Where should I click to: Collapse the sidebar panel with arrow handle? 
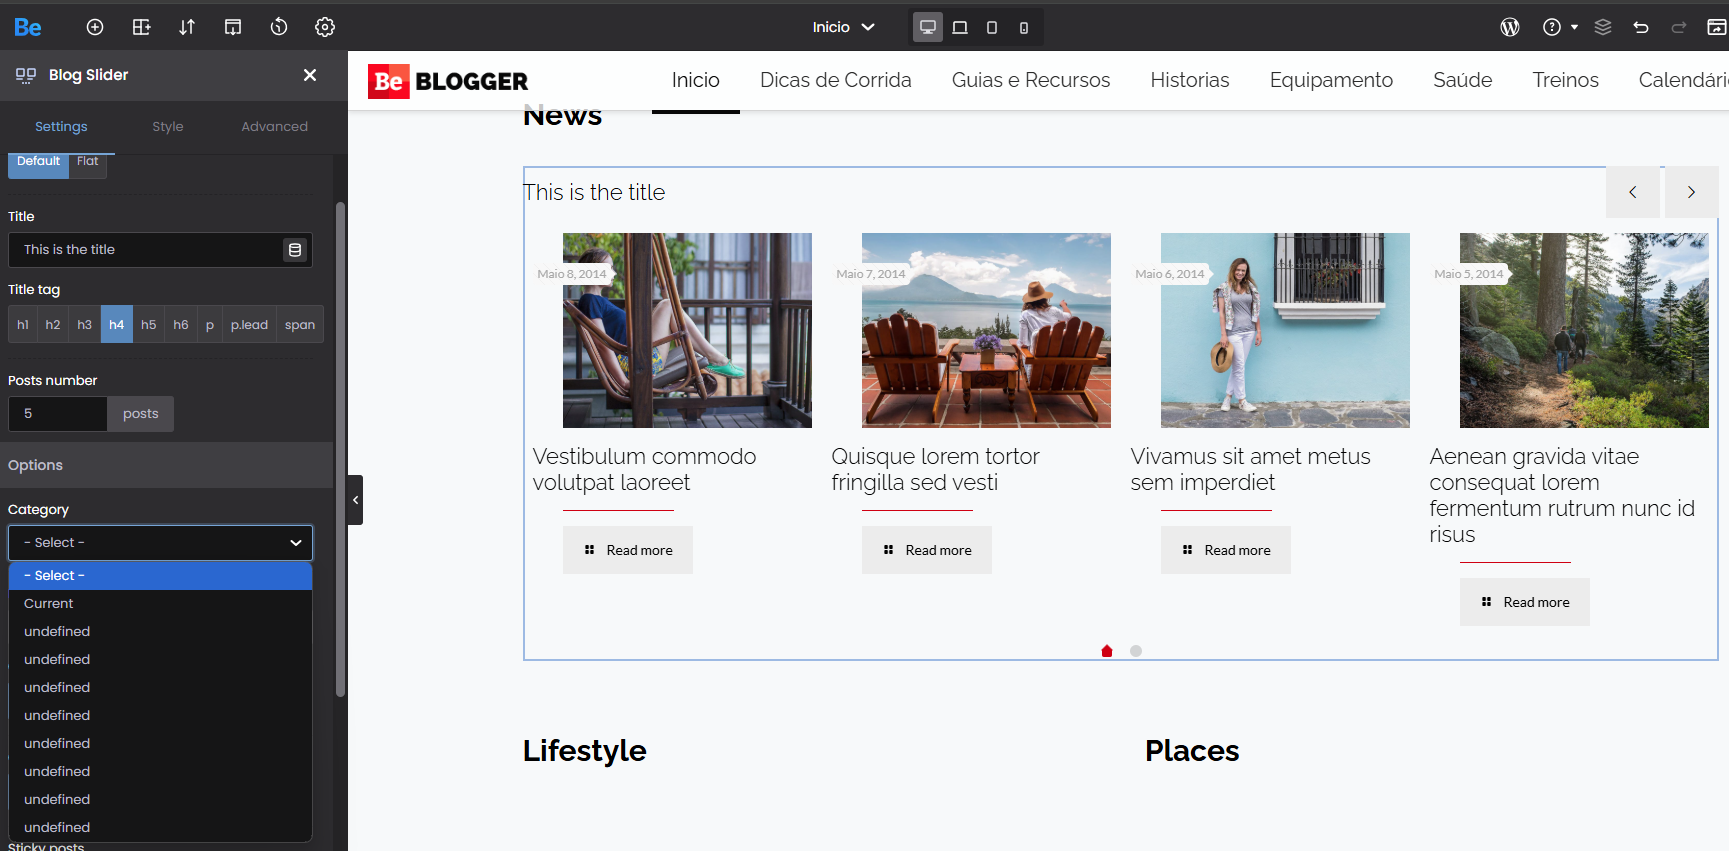click(355, 500)
